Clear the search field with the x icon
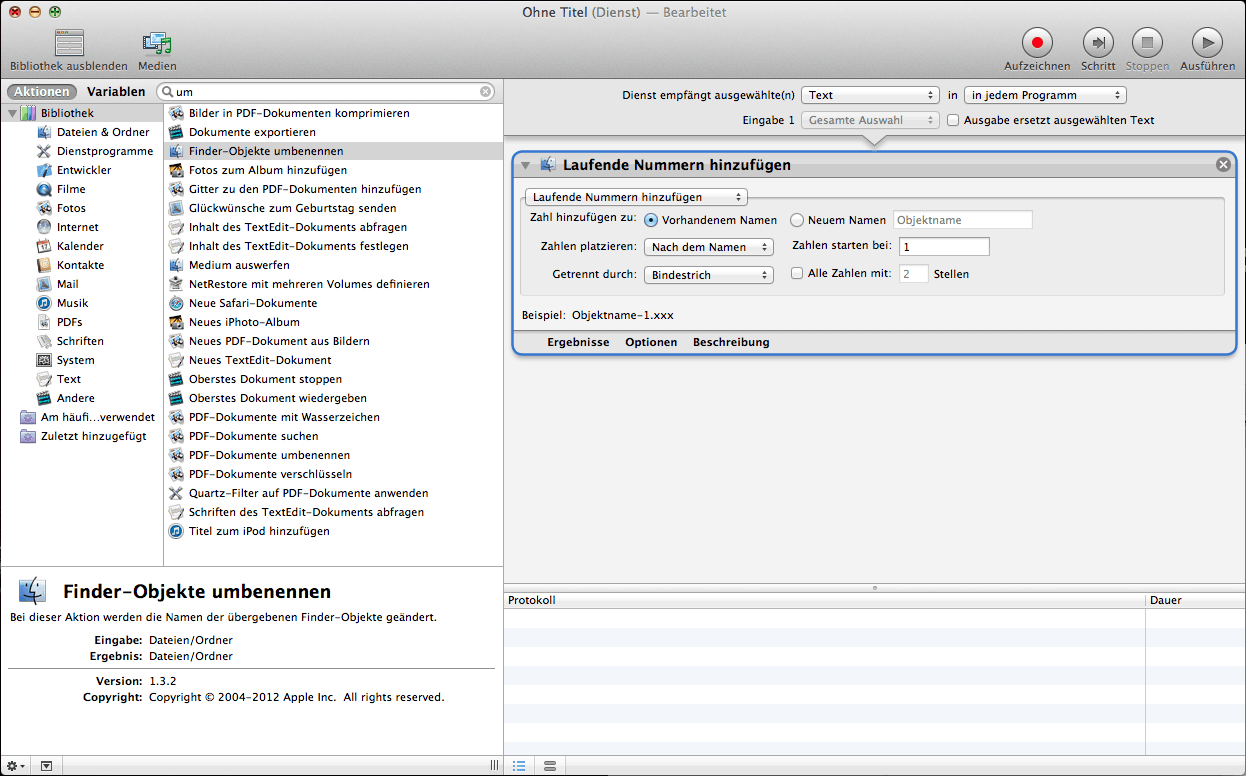This screenshot has width=1246, height=776. [x=486, y=92]
